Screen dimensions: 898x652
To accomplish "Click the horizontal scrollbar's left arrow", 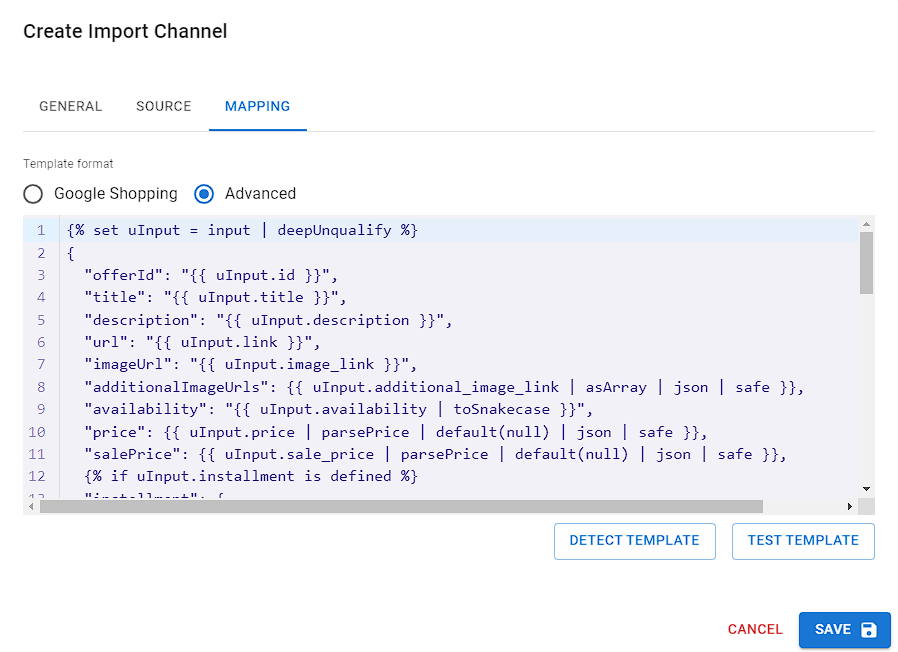I will [31, 507].
